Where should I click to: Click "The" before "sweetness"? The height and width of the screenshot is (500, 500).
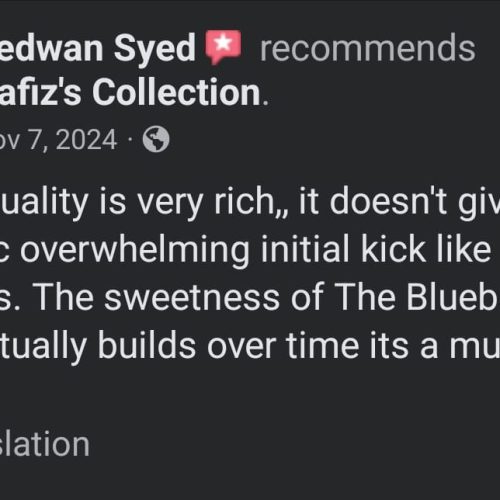(x=65, y=297)
